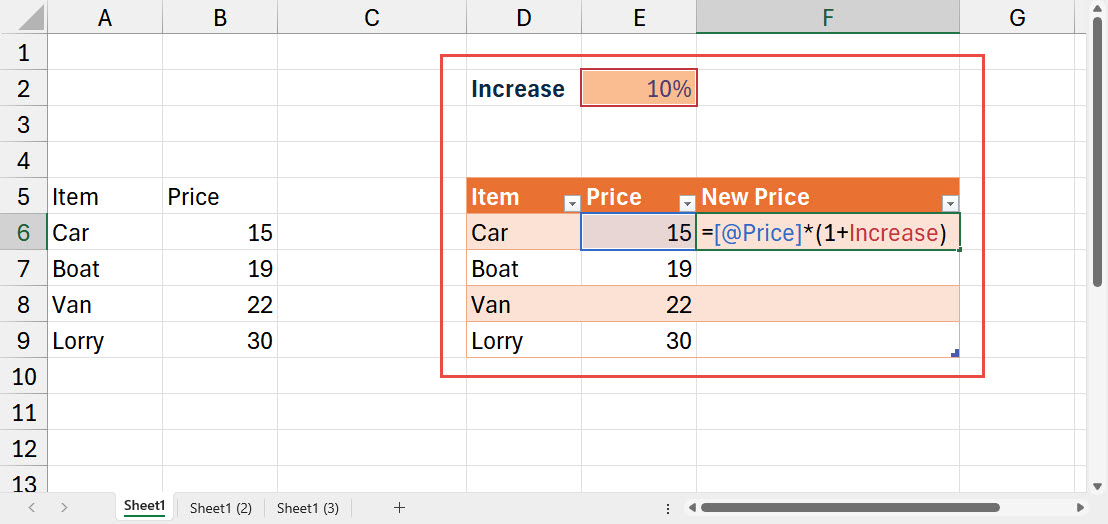Click the table resize handle corner
Viewport: 1108px width, 524px height.
pyautogui.click(x=955, y=353)
